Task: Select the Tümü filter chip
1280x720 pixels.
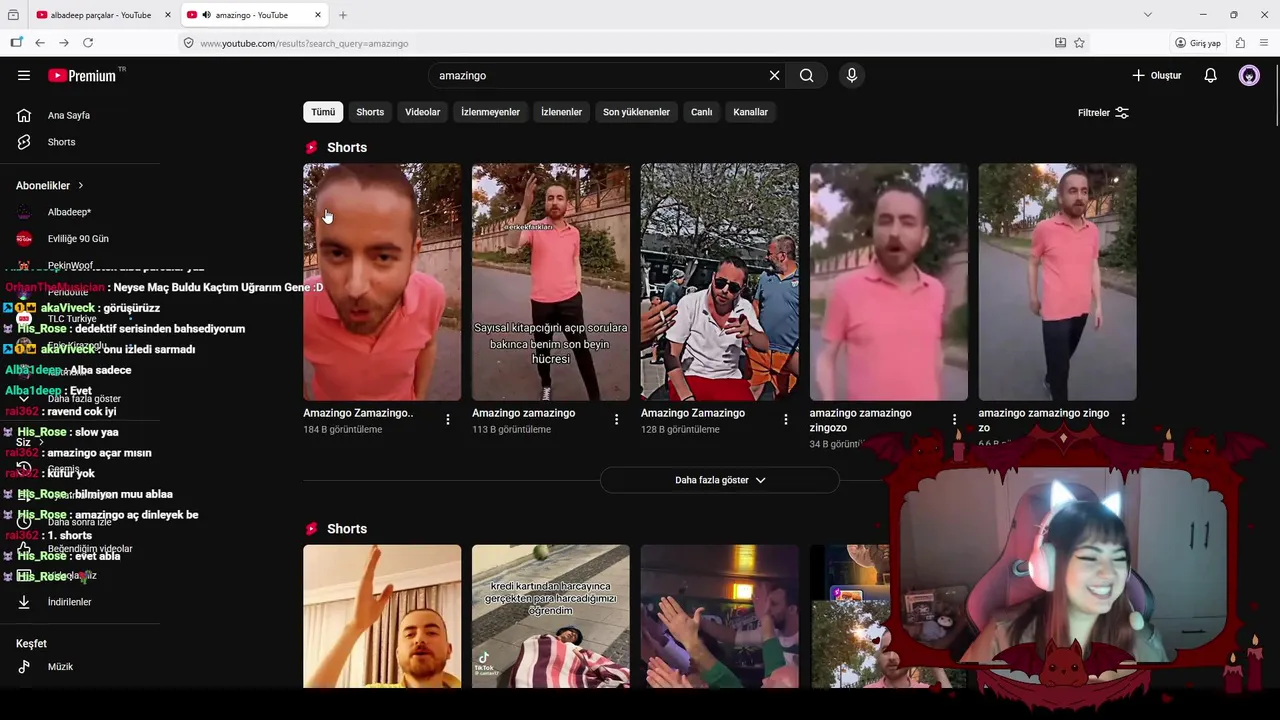Action: pos(323,112)
